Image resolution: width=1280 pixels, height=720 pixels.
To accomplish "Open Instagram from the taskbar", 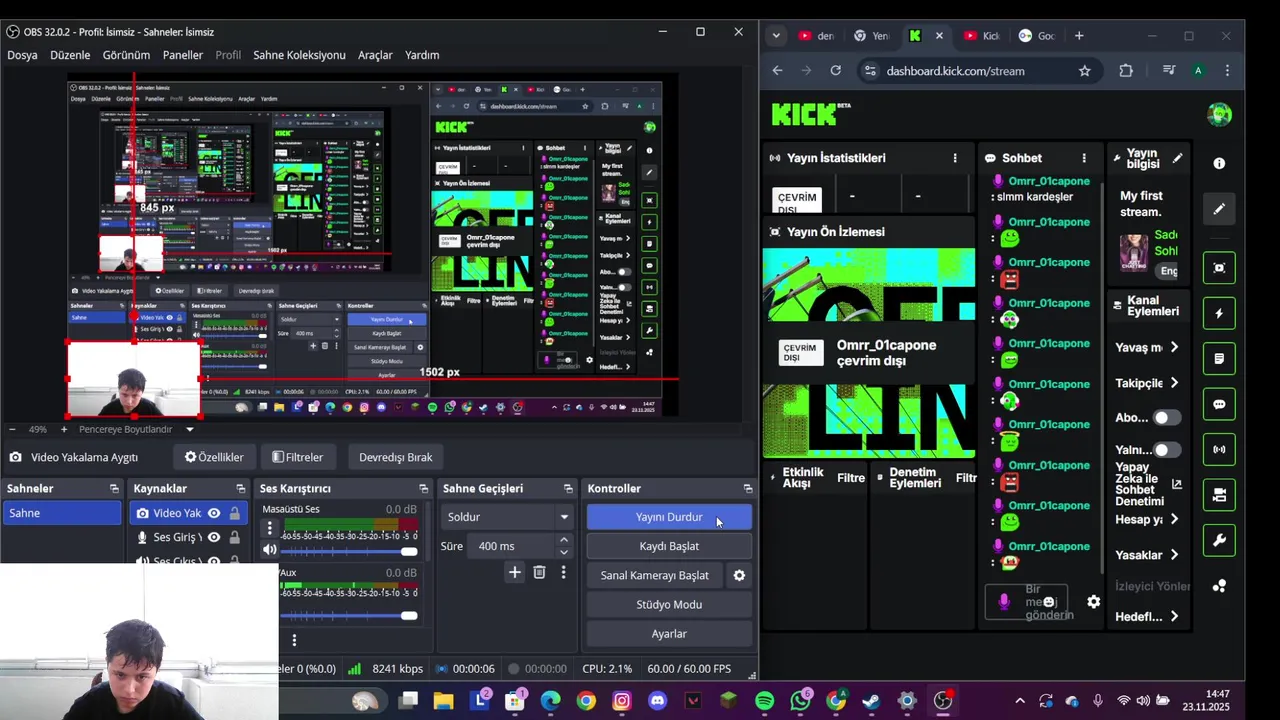I will tap(622, 701).
